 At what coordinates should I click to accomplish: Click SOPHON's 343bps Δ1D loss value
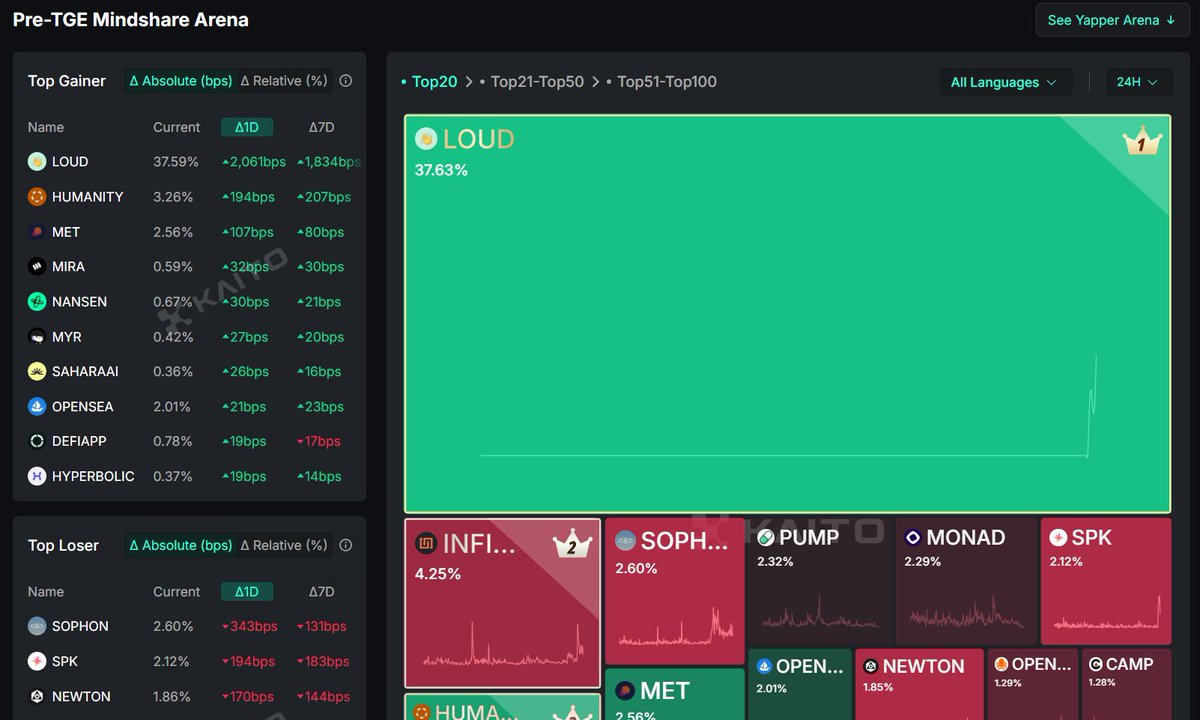[x=249, y=626]
